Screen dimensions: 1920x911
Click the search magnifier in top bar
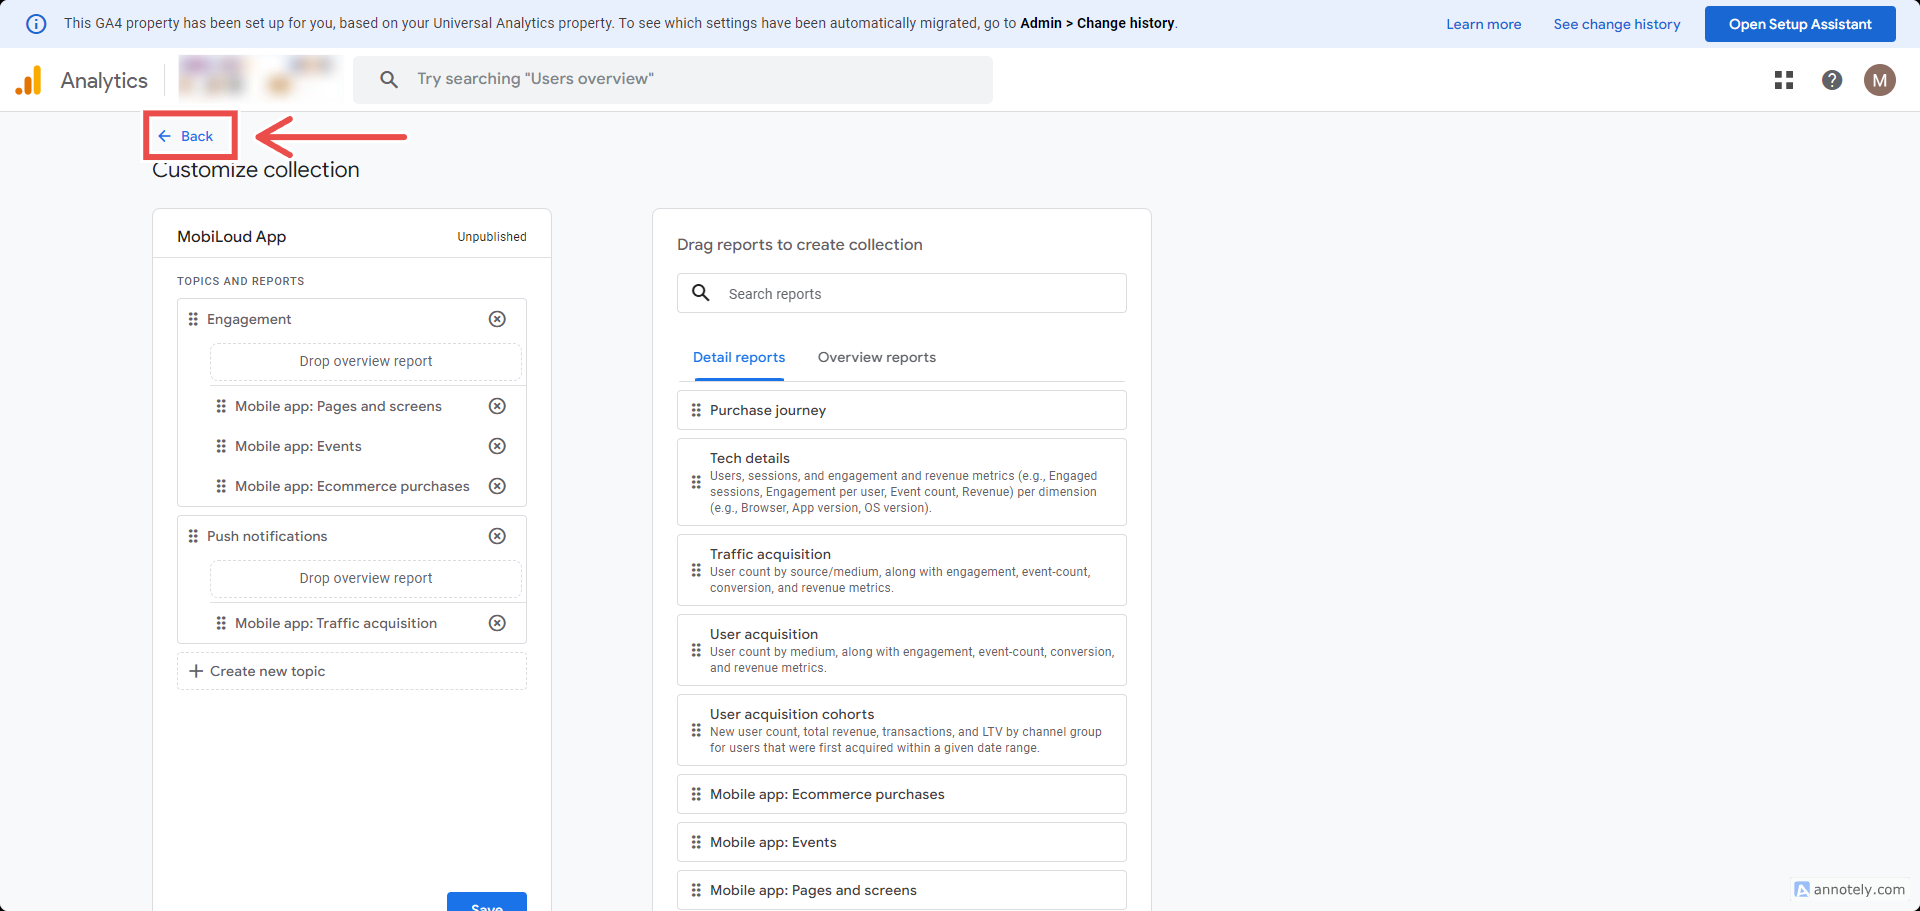tap(389, 79)
